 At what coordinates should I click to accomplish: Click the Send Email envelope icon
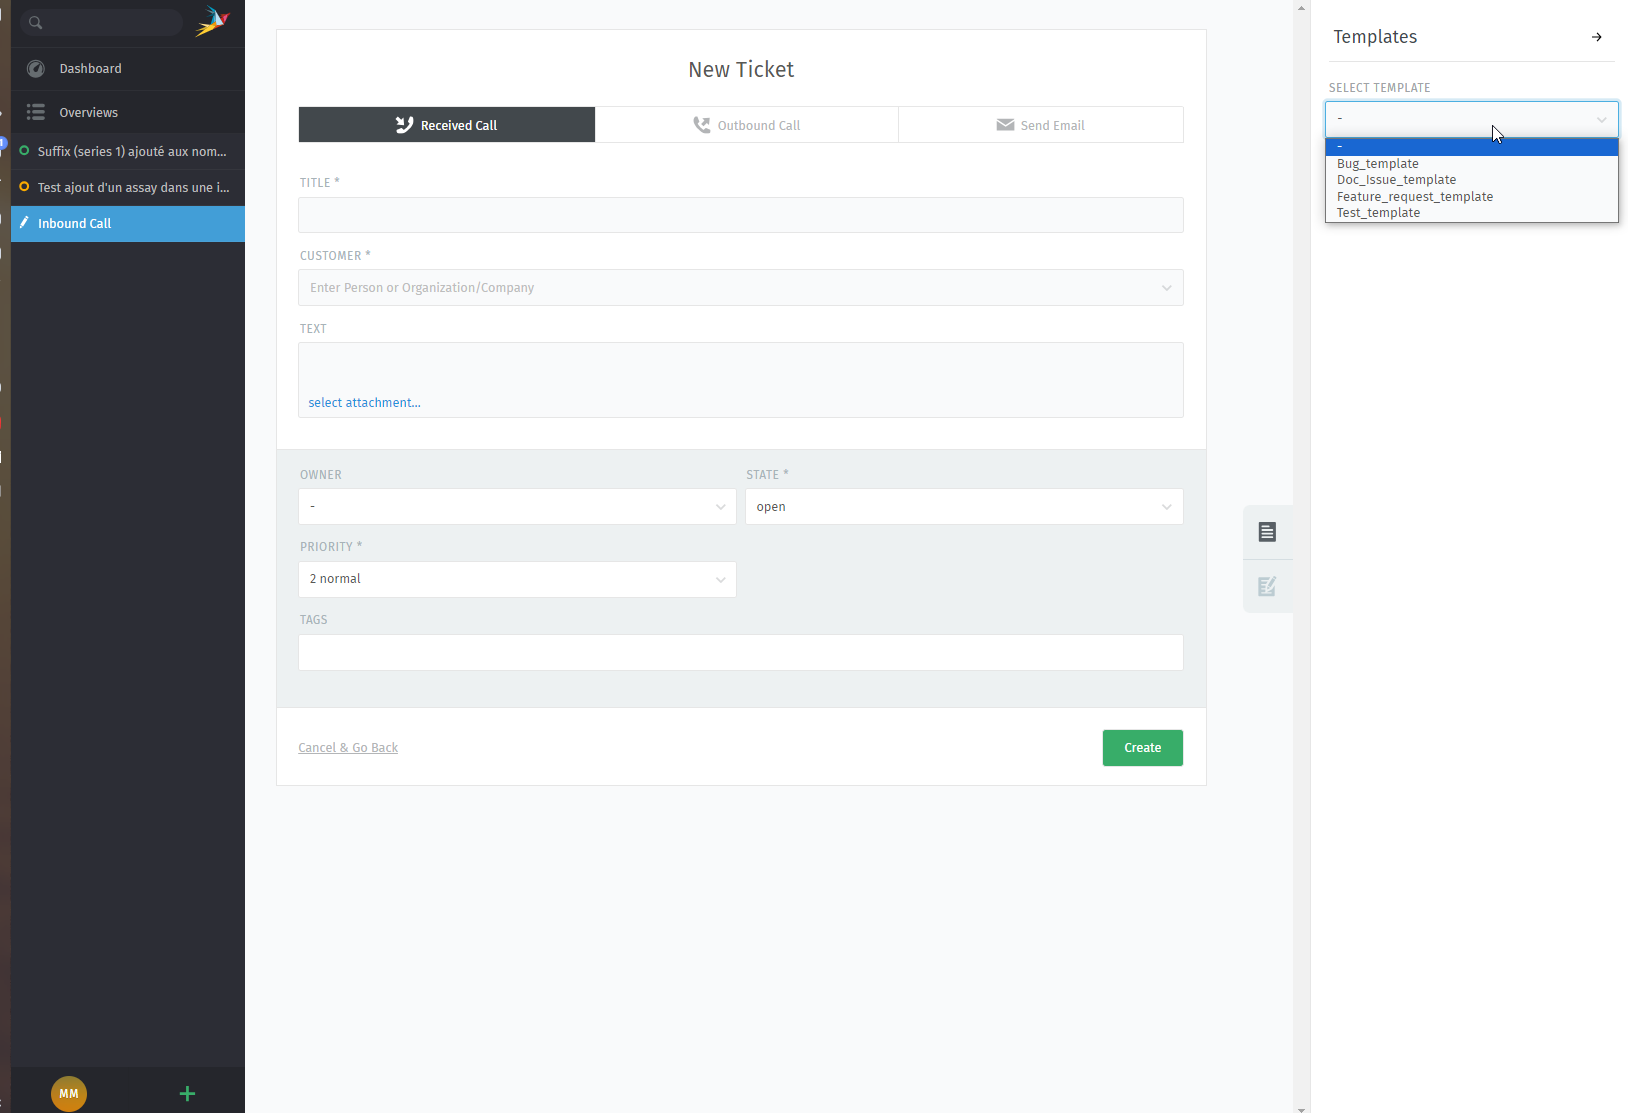1005,125
